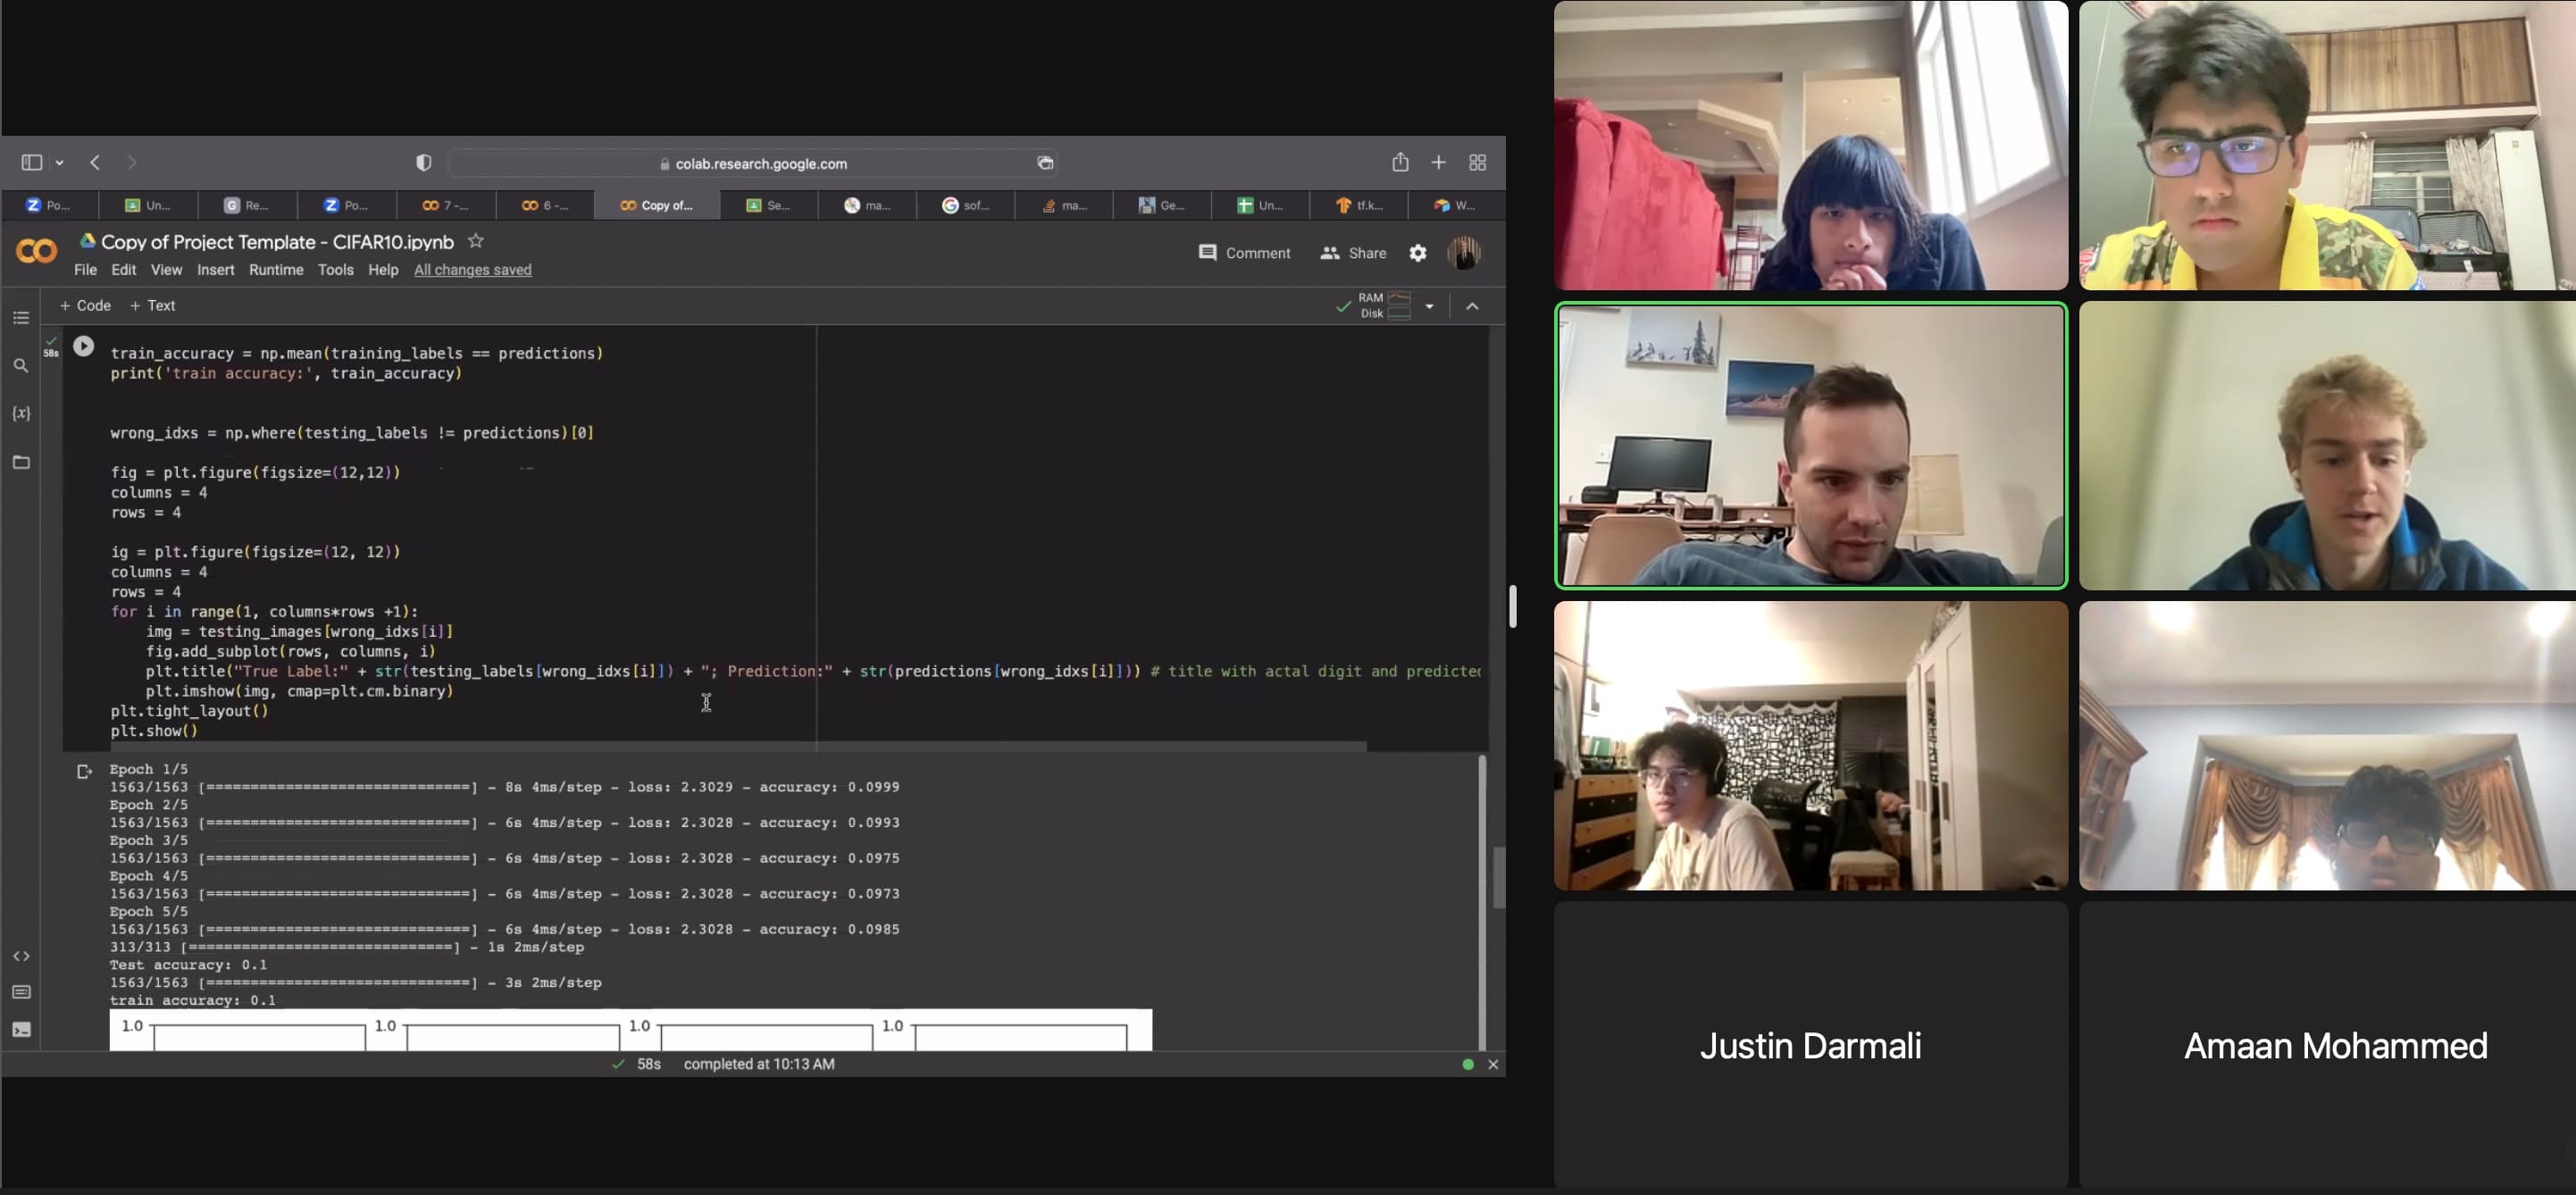Open the View menu
Viewport: 2576px width, 1195px height.
point(166,270)
